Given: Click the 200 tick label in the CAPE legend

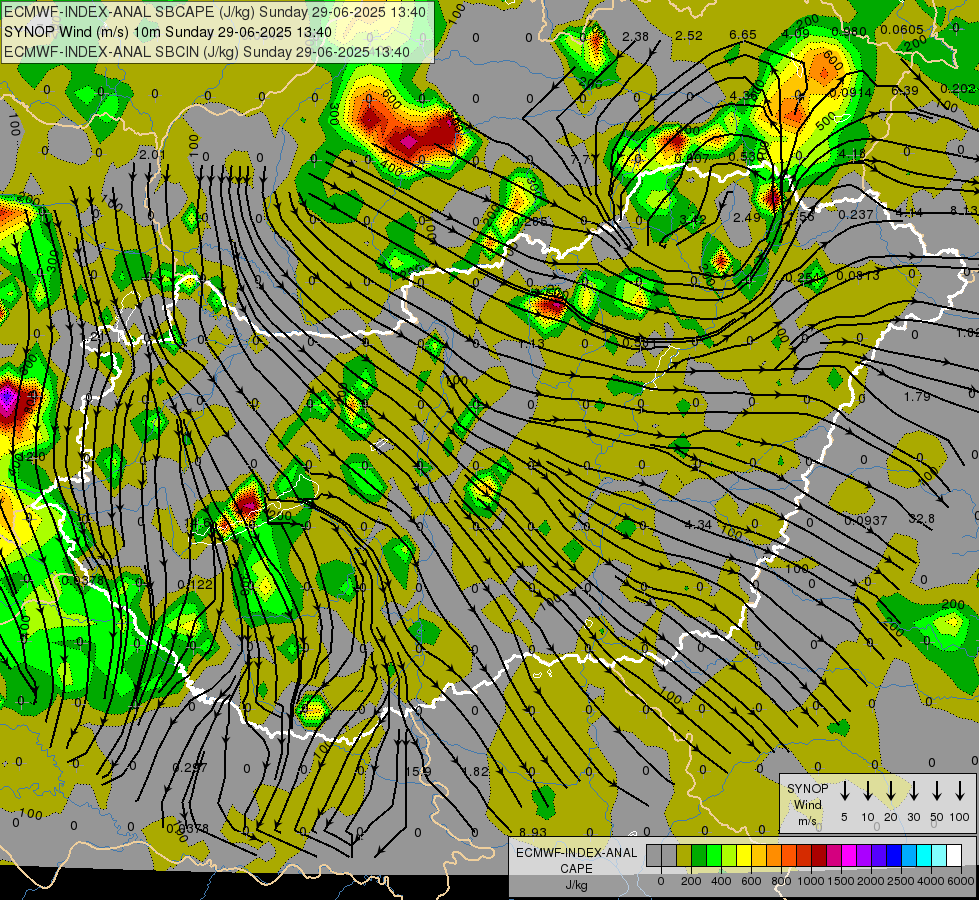Looking at the screenshot, I should coord(691,881).
